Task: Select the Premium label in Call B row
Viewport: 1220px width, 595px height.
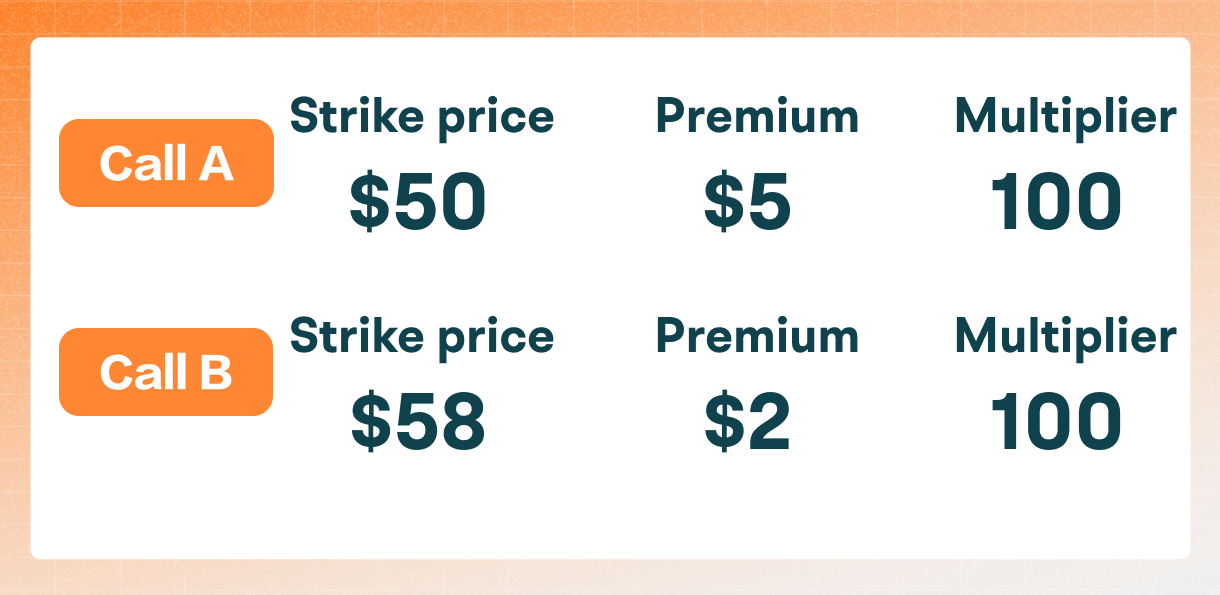Action: [x=757, y=336]
